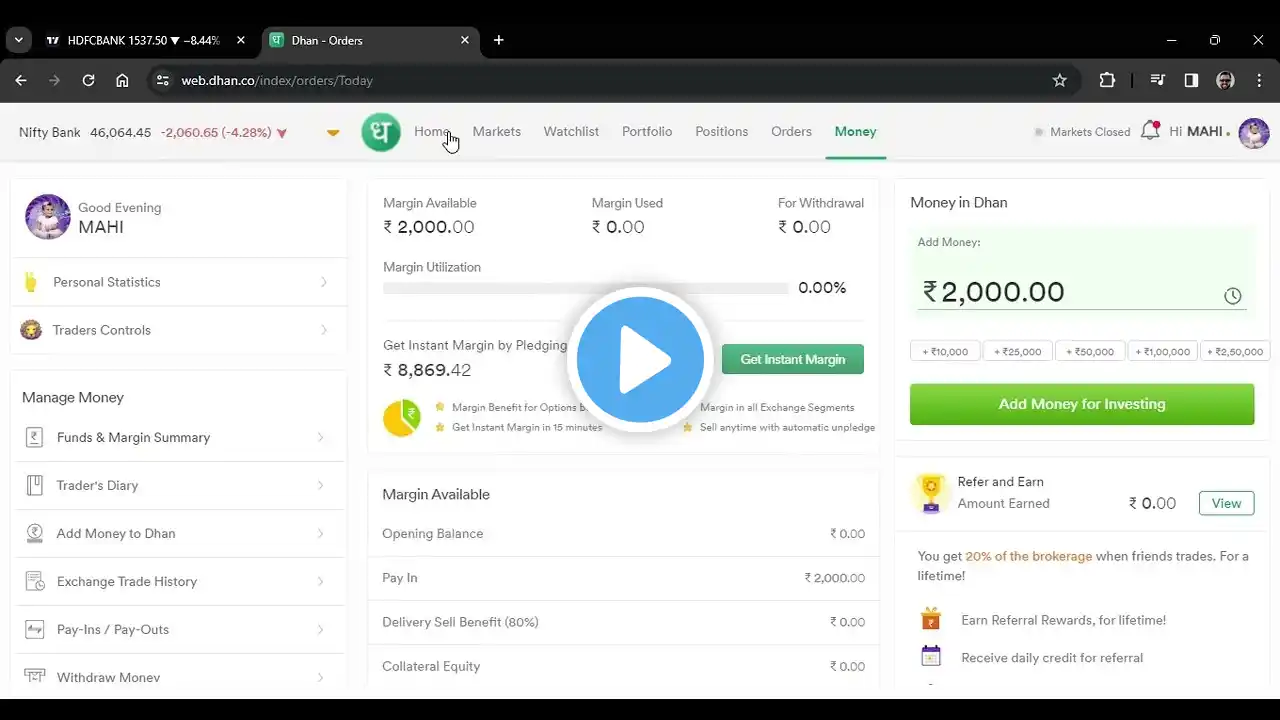Click the Add Money to Dhan icon
This screenshot has width=1280, height=720.
coord(34,533)
